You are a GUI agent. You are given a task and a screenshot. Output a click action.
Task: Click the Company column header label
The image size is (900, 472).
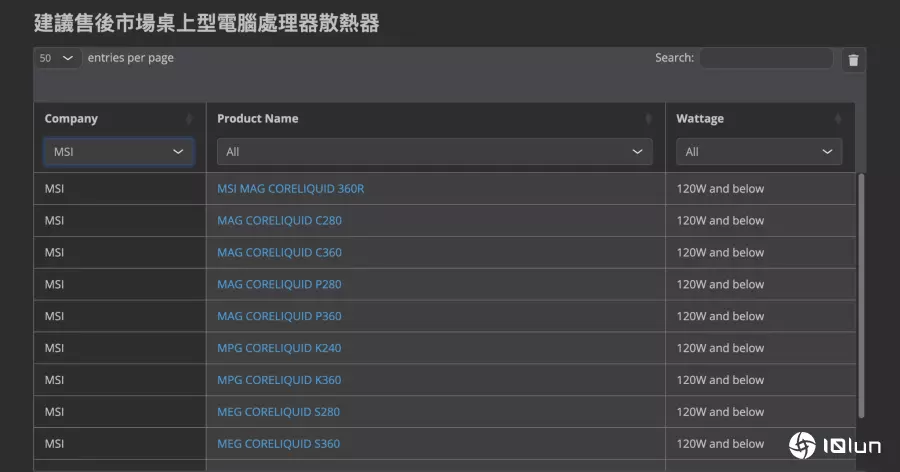pyautogui.click(x=71, y=119)
